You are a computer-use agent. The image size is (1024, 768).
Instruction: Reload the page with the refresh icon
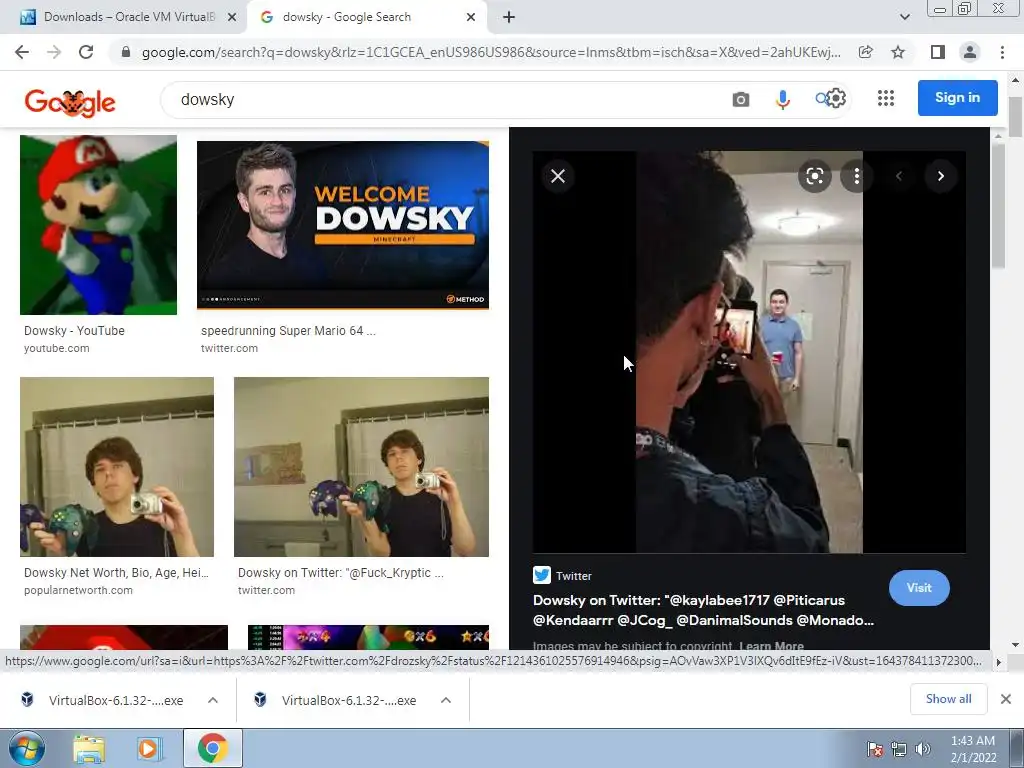(86, 52)
